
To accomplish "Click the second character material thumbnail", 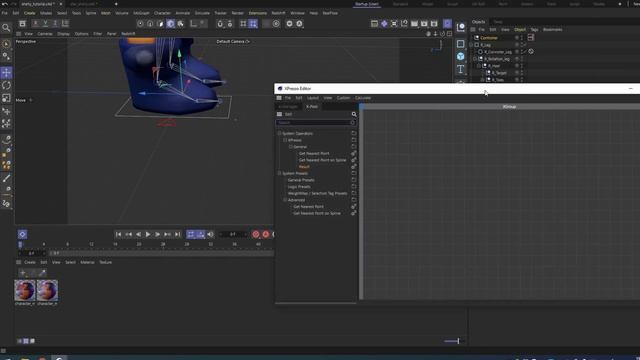I will coord(47,290).
